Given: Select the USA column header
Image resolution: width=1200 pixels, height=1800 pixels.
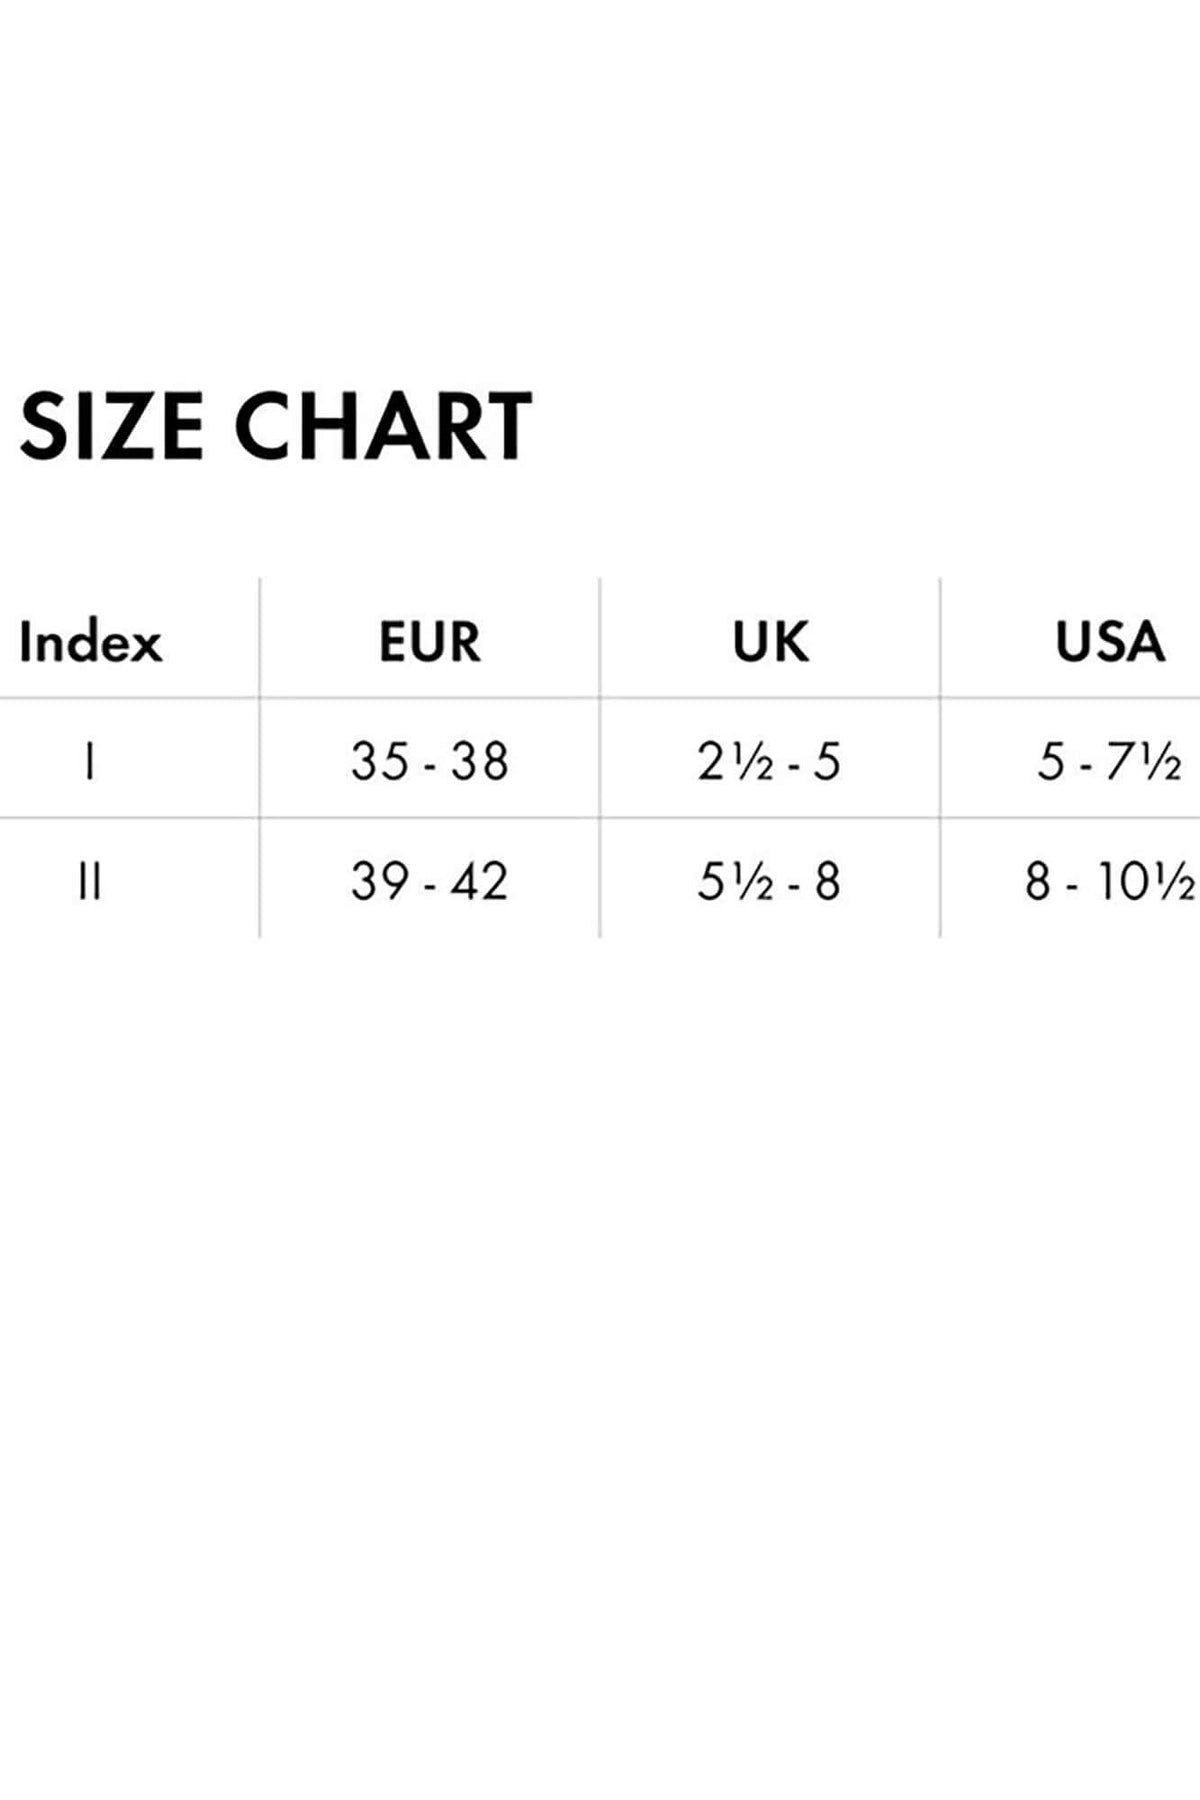Looking at the screenshot, I should [x=1110, y=641].
